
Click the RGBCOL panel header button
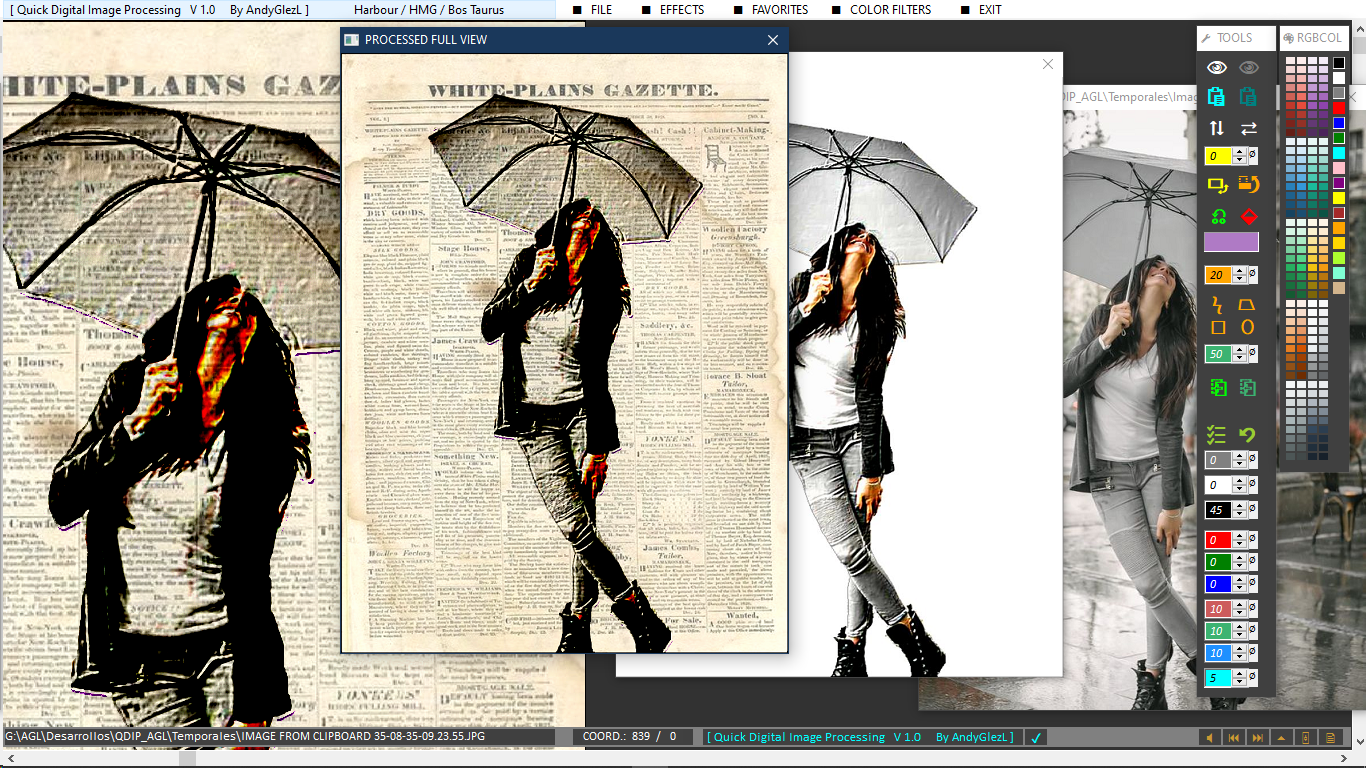click(x=1314, y=38)
